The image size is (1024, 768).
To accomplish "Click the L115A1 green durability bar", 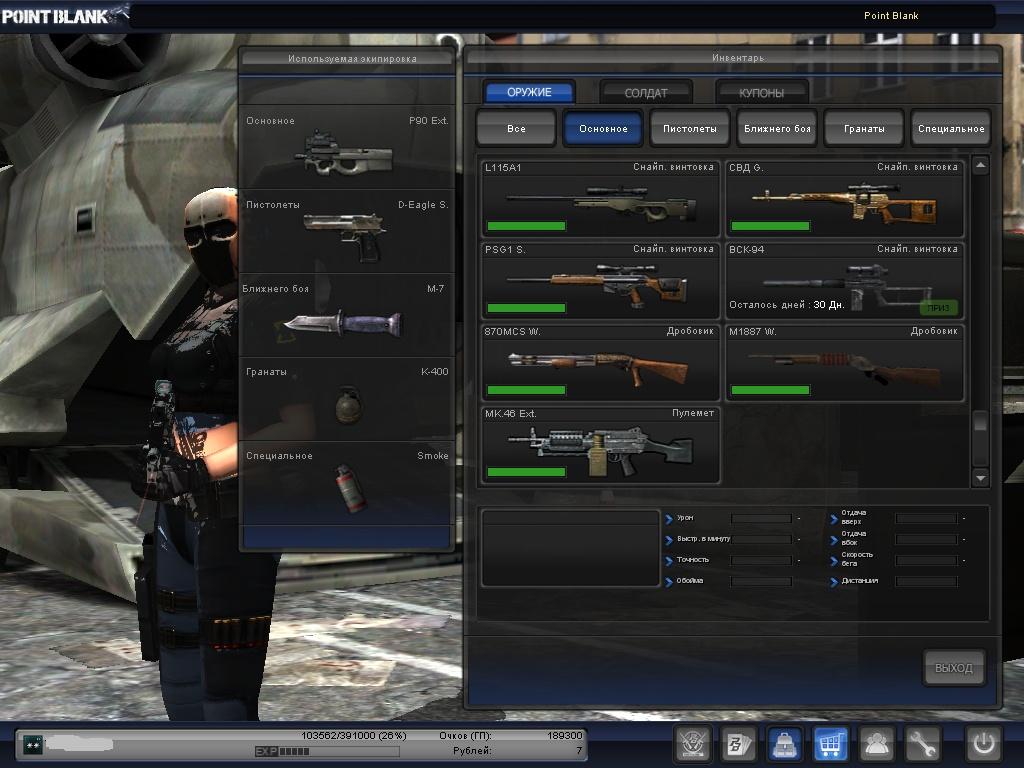I will (526, 226).
